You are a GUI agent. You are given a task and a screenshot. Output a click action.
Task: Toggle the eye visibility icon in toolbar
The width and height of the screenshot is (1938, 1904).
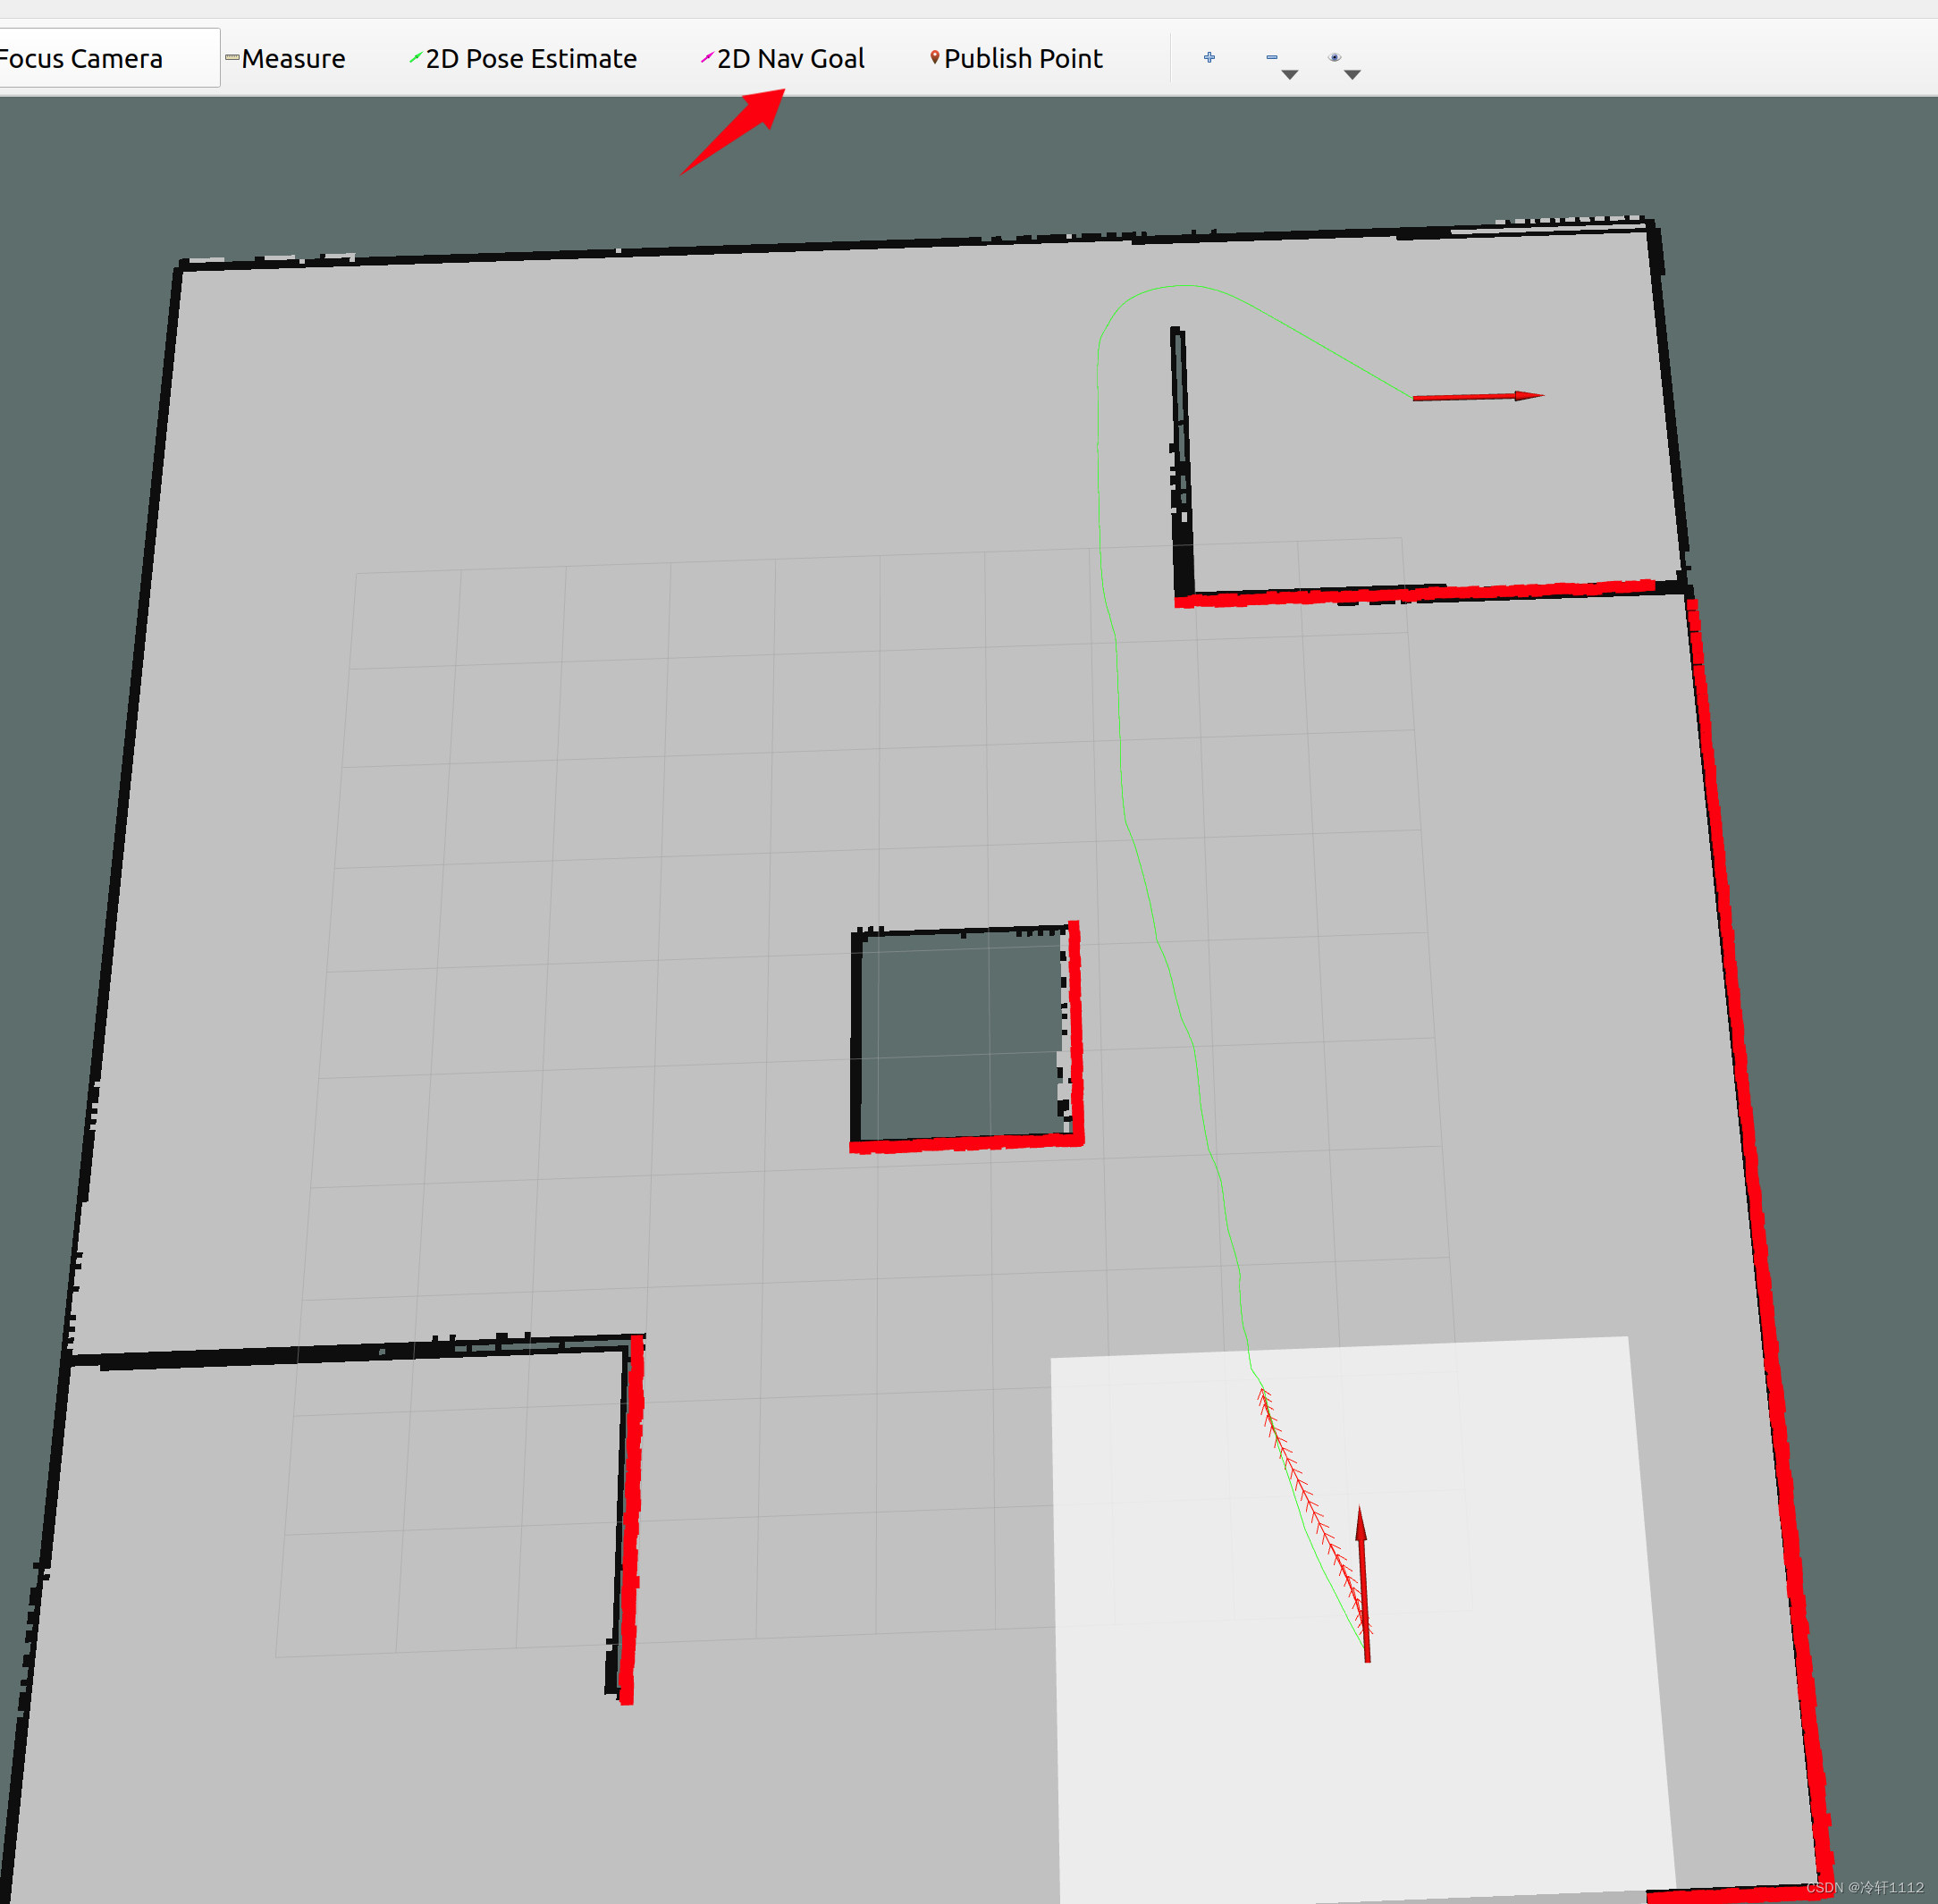pos(1334,58)
